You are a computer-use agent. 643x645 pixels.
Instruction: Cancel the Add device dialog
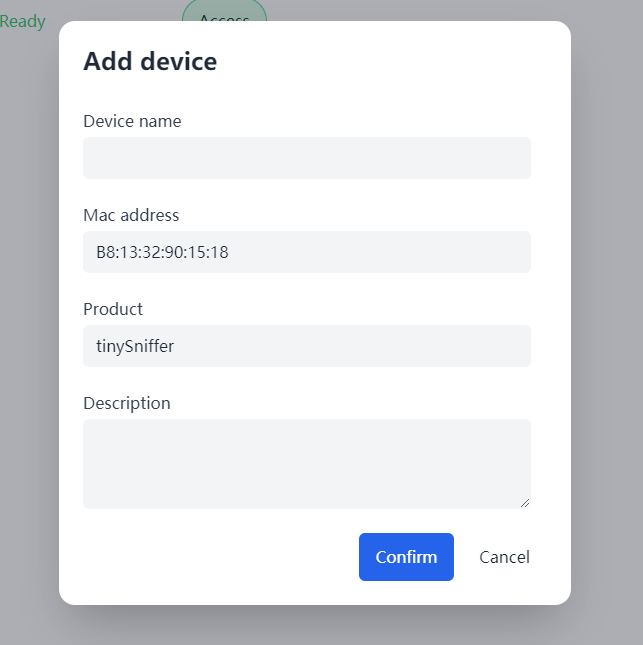click(x=504, y=557)
